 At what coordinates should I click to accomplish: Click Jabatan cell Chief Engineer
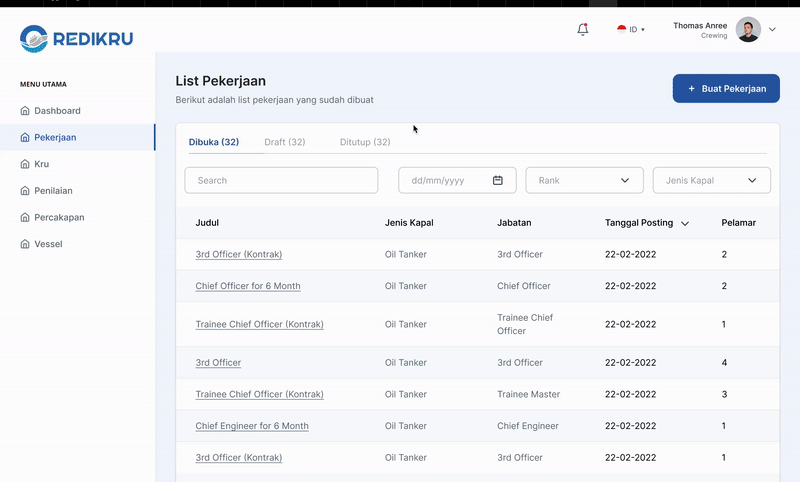[528, 425]
